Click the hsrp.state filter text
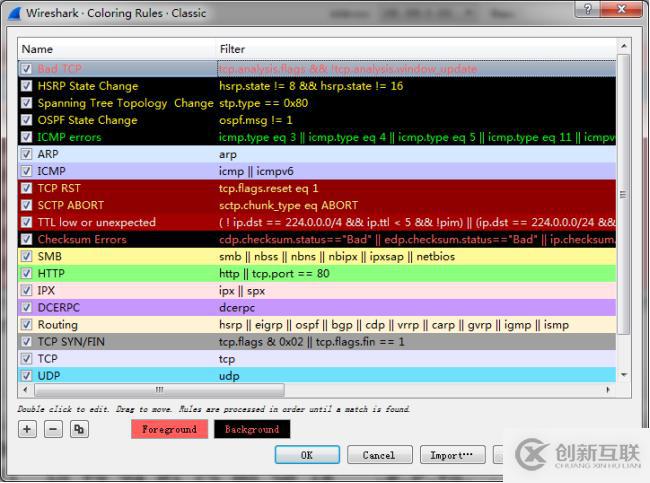 click(311, 86)
